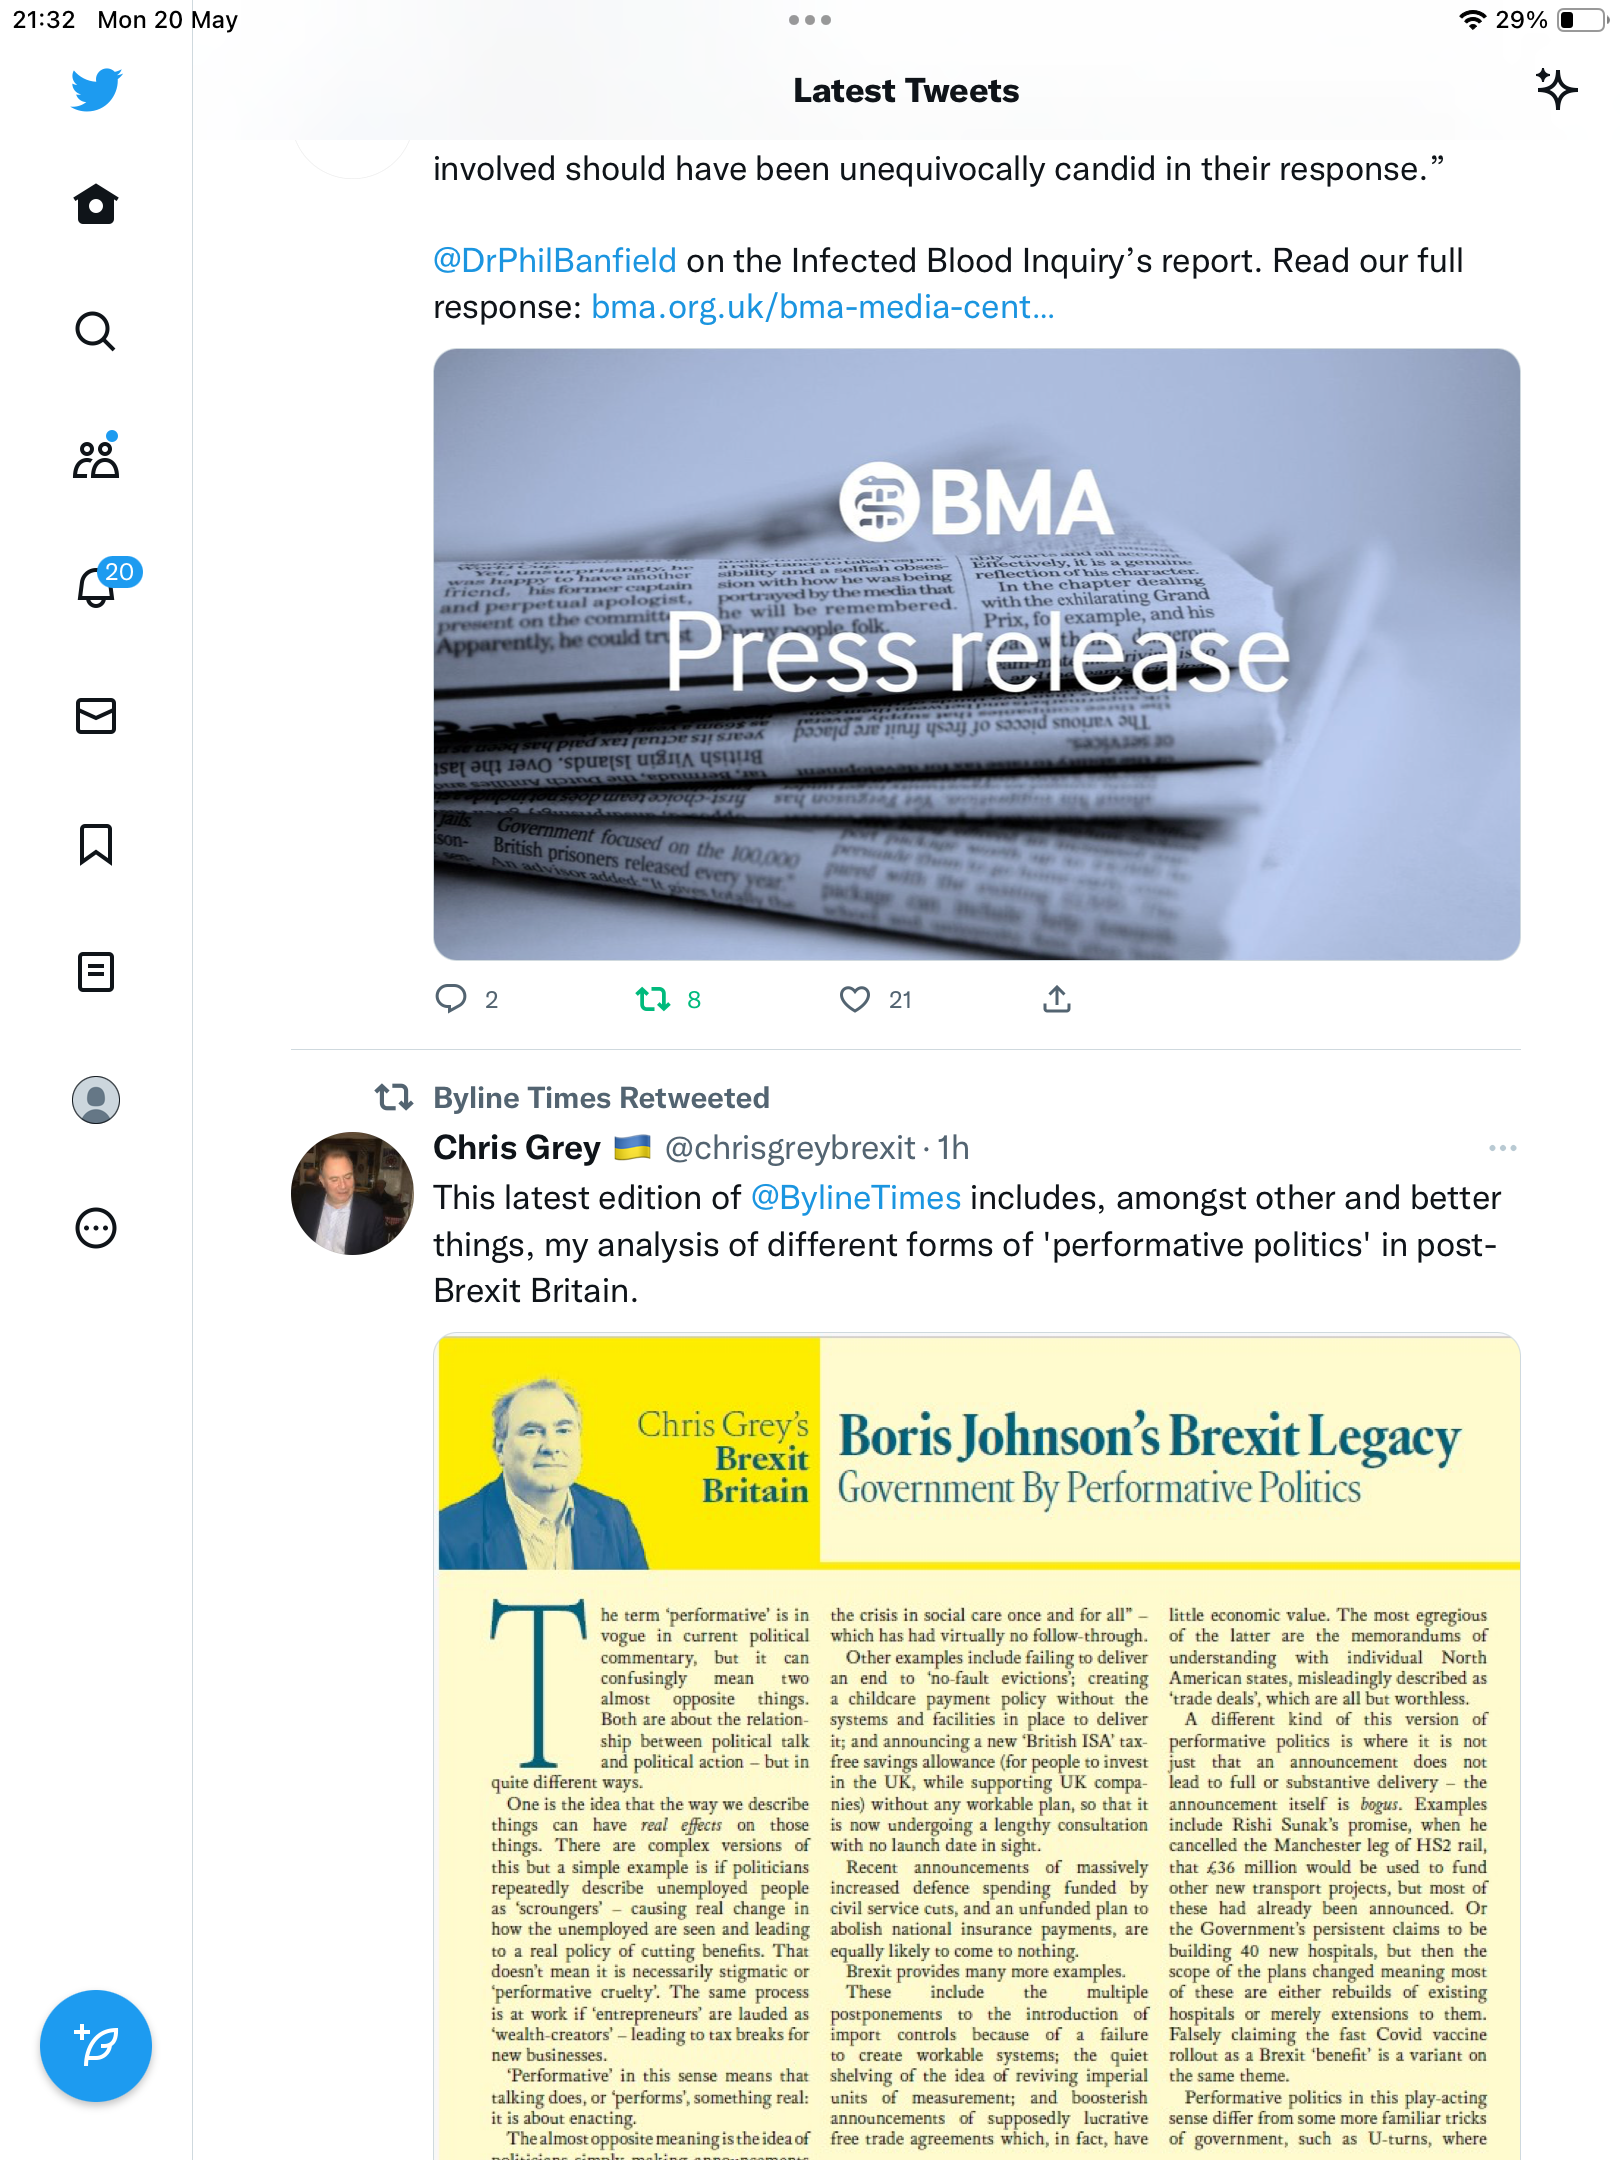Open the Profile avatar icon
The image size is (1620, 2160).
point(96,1100)
